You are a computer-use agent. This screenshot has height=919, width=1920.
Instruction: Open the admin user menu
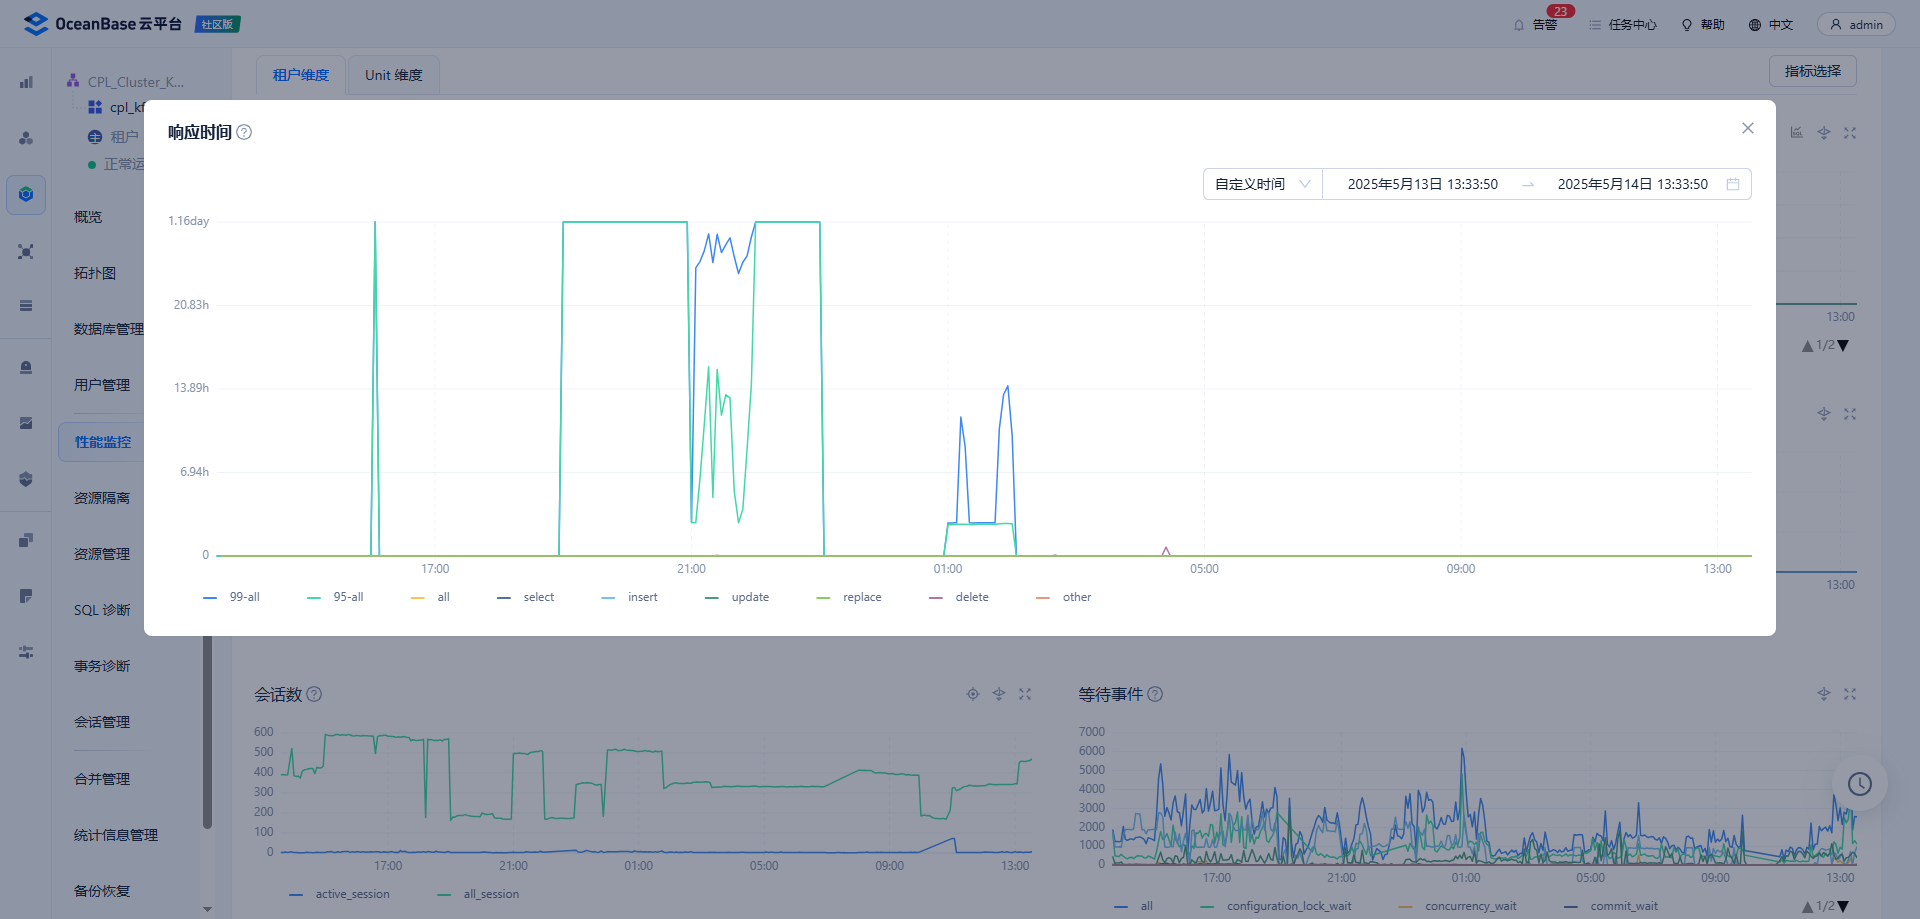coord(1856,25)
